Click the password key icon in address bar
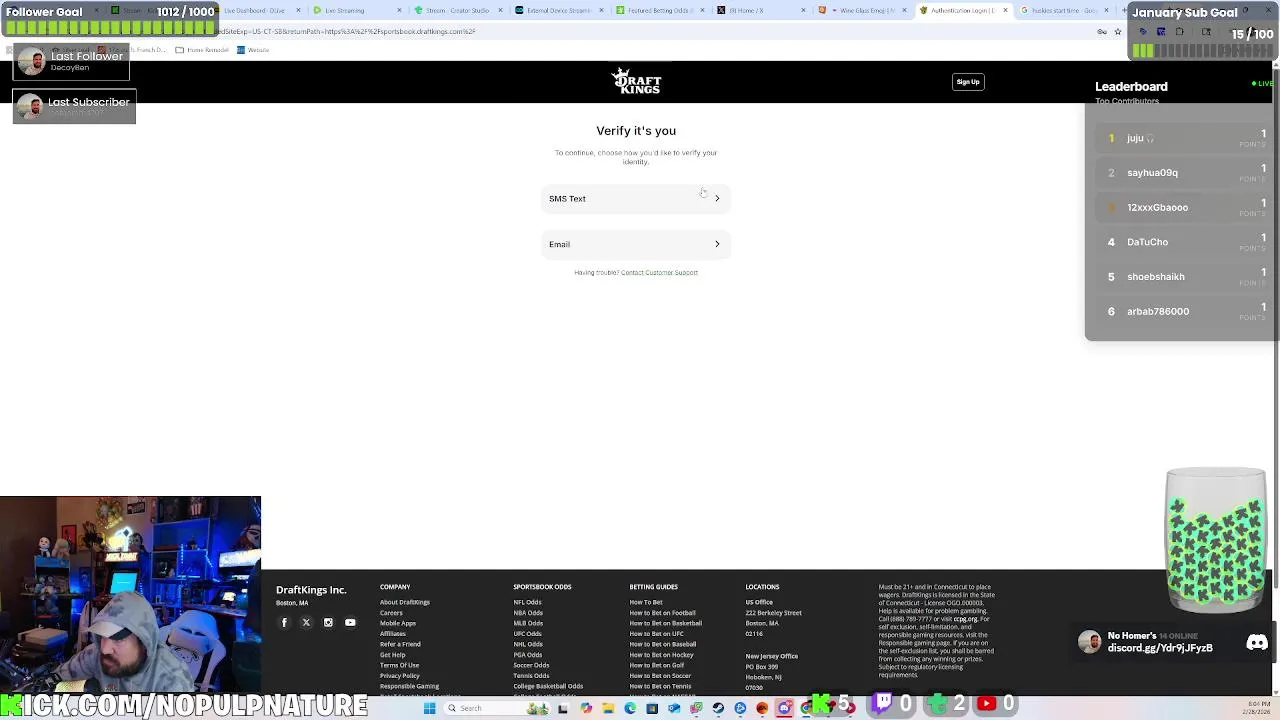 [1102, 32]
